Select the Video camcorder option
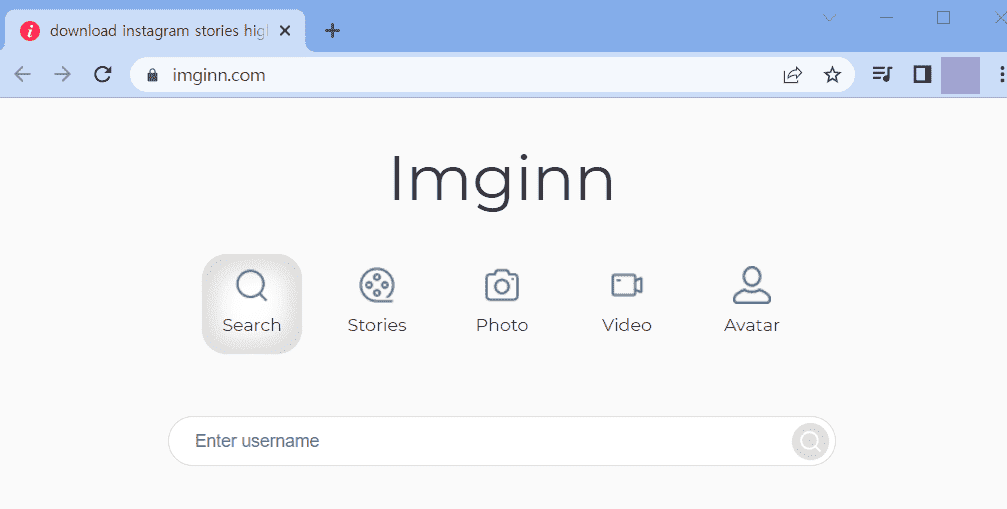 627,304
